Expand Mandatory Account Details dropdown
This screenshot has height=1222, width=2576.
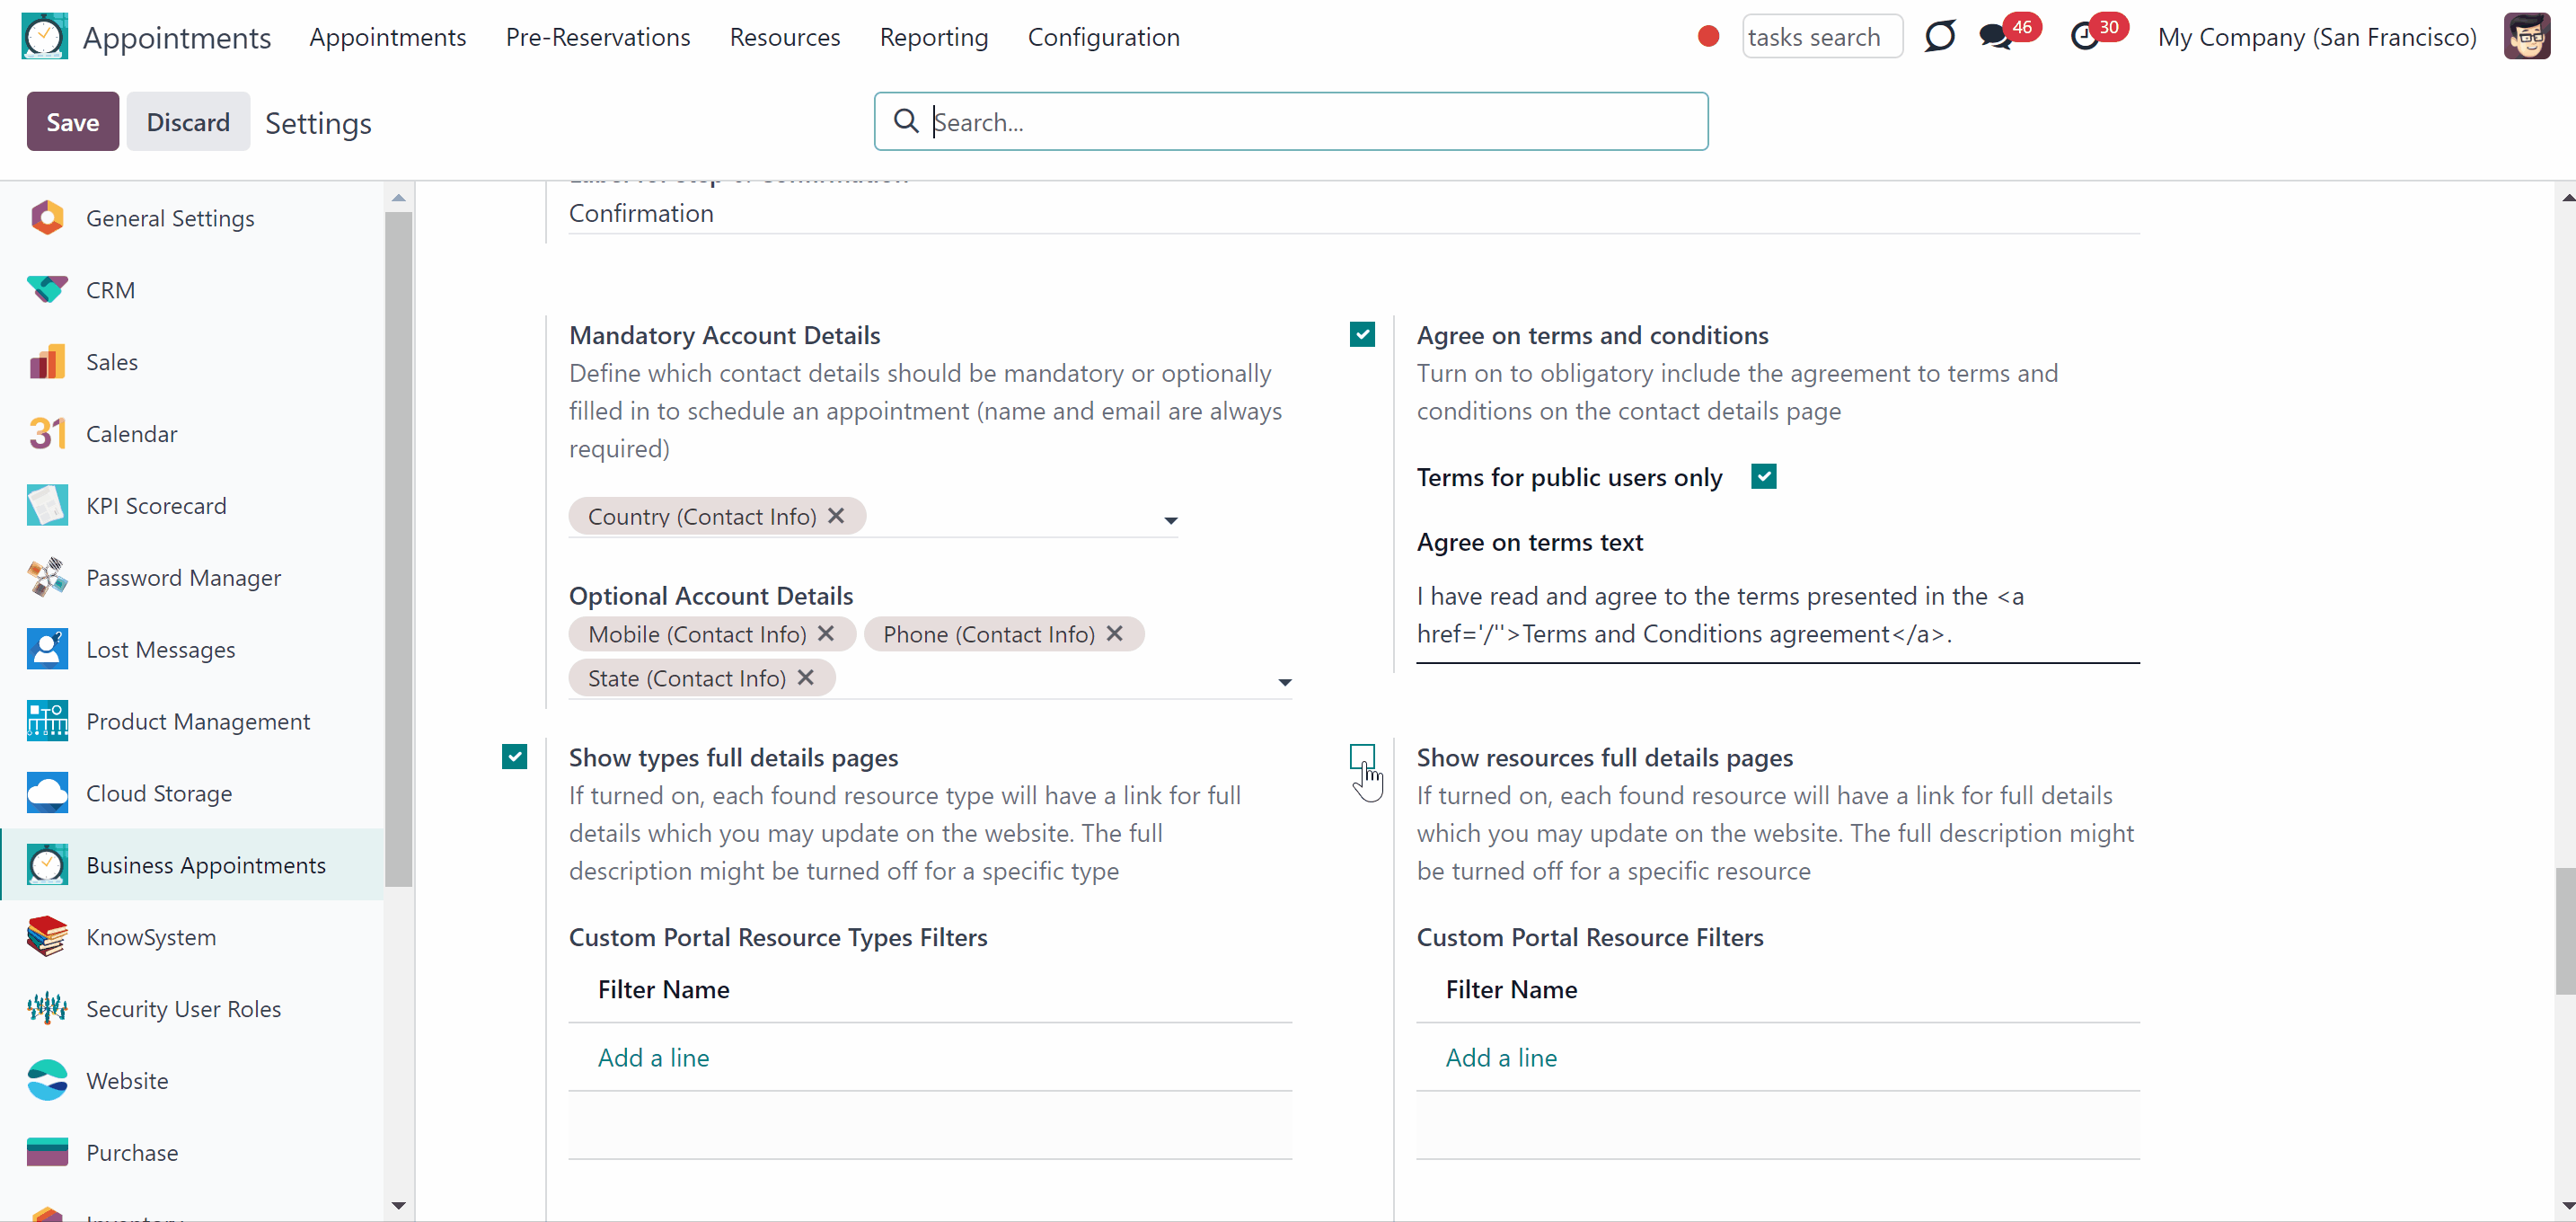[x=1170, y=520]
